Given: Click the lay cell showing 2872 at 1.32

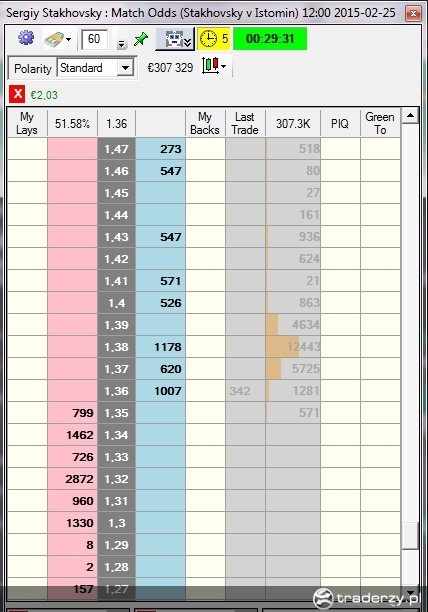Looking at the screenshot, I should 72,479.
